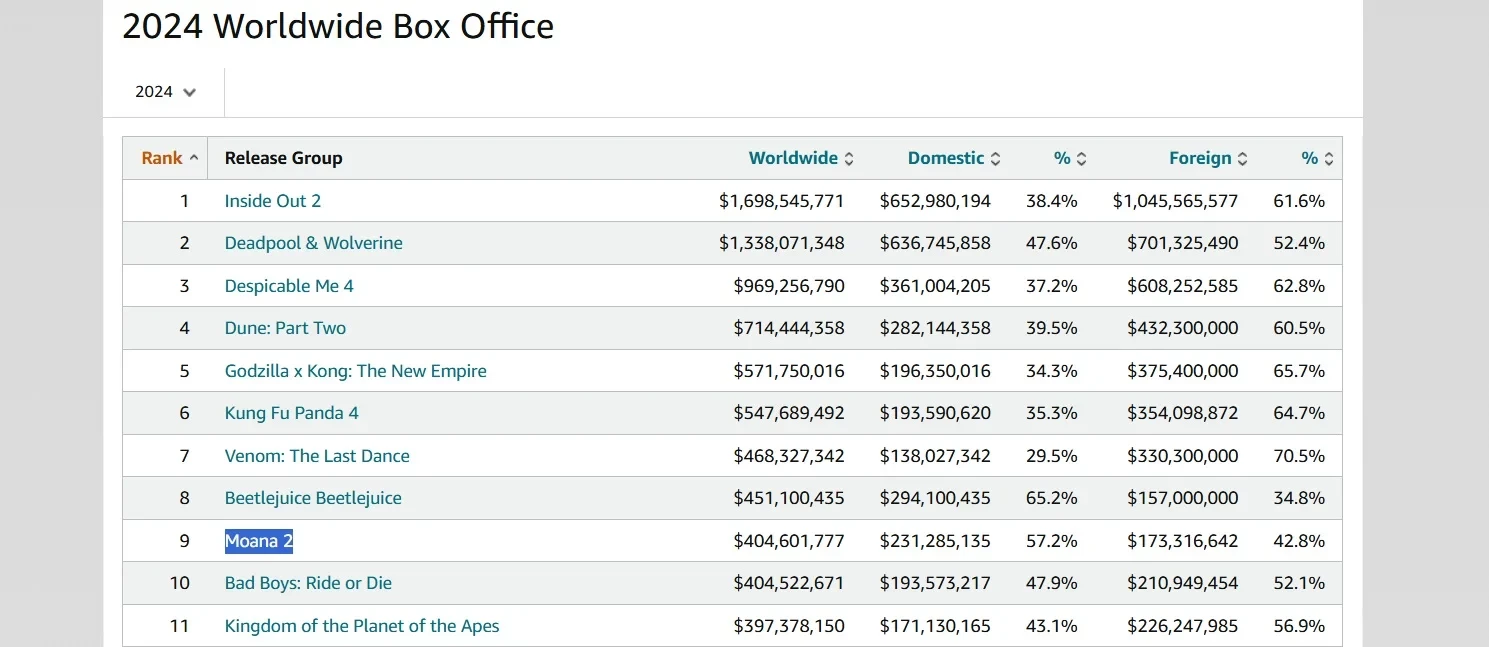The height and width of the screenshot is (647, 1489).
Task: Open Dune: Part Two entry
Action: [x=285, y=328]
